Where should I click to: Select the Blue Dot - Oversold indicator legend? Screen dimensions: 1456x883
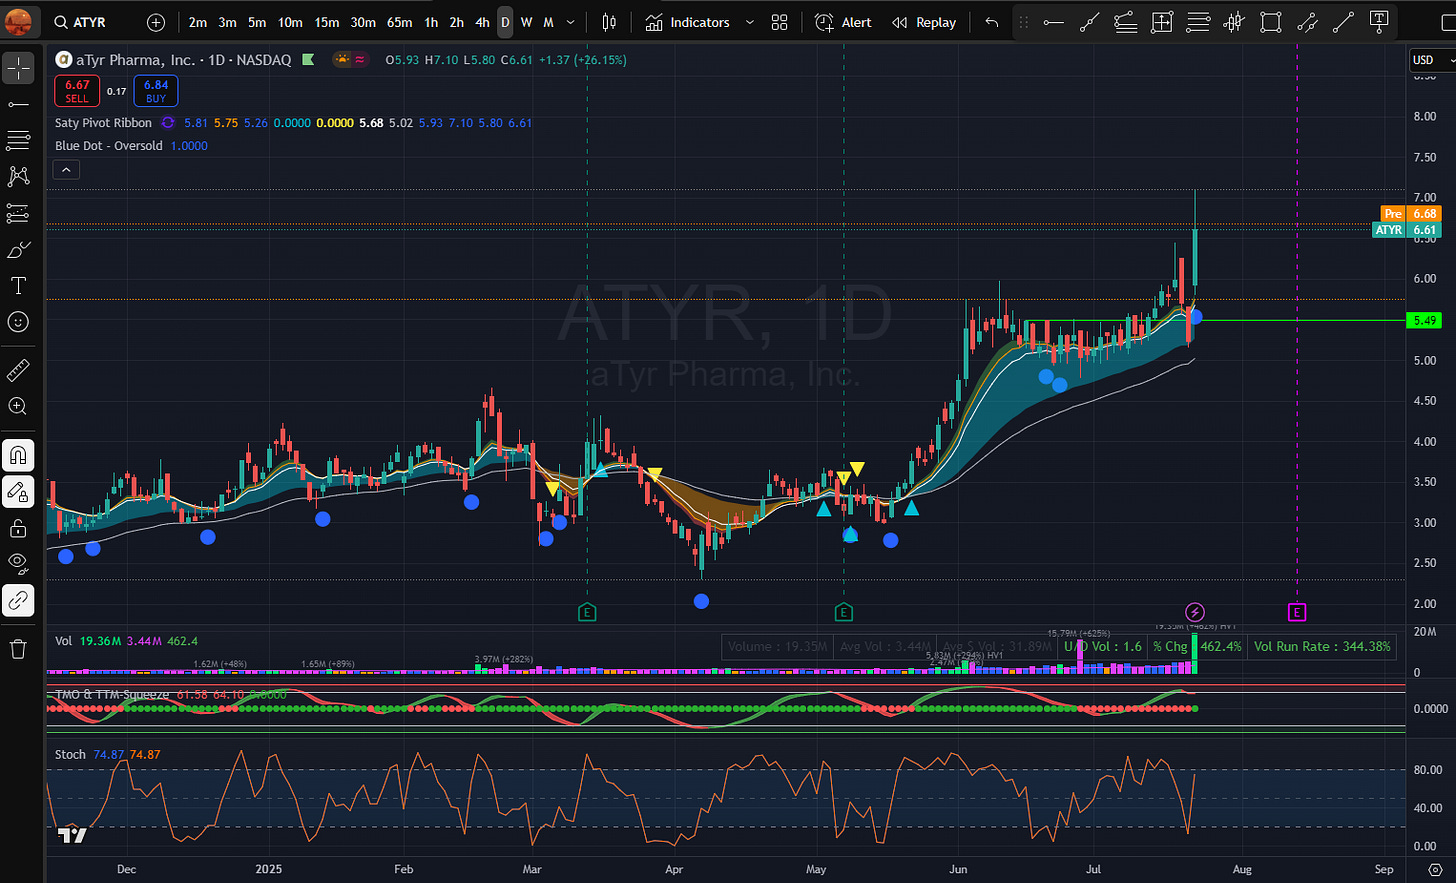click(x=109, y=146)
